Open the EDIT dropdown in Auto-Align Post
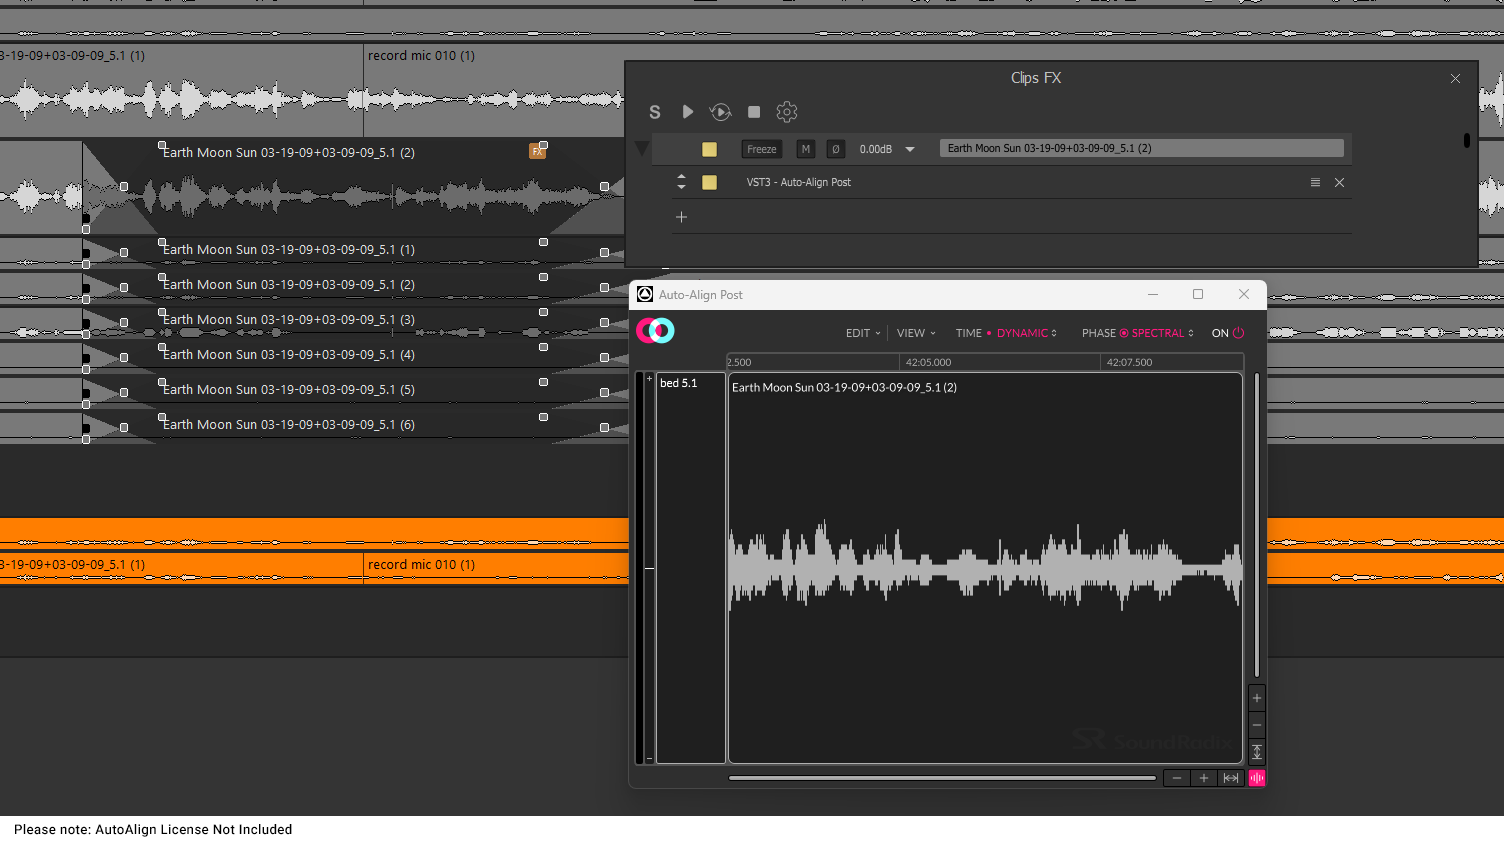The width and height of the screenshot is (1504, 845). click(861, 333)
